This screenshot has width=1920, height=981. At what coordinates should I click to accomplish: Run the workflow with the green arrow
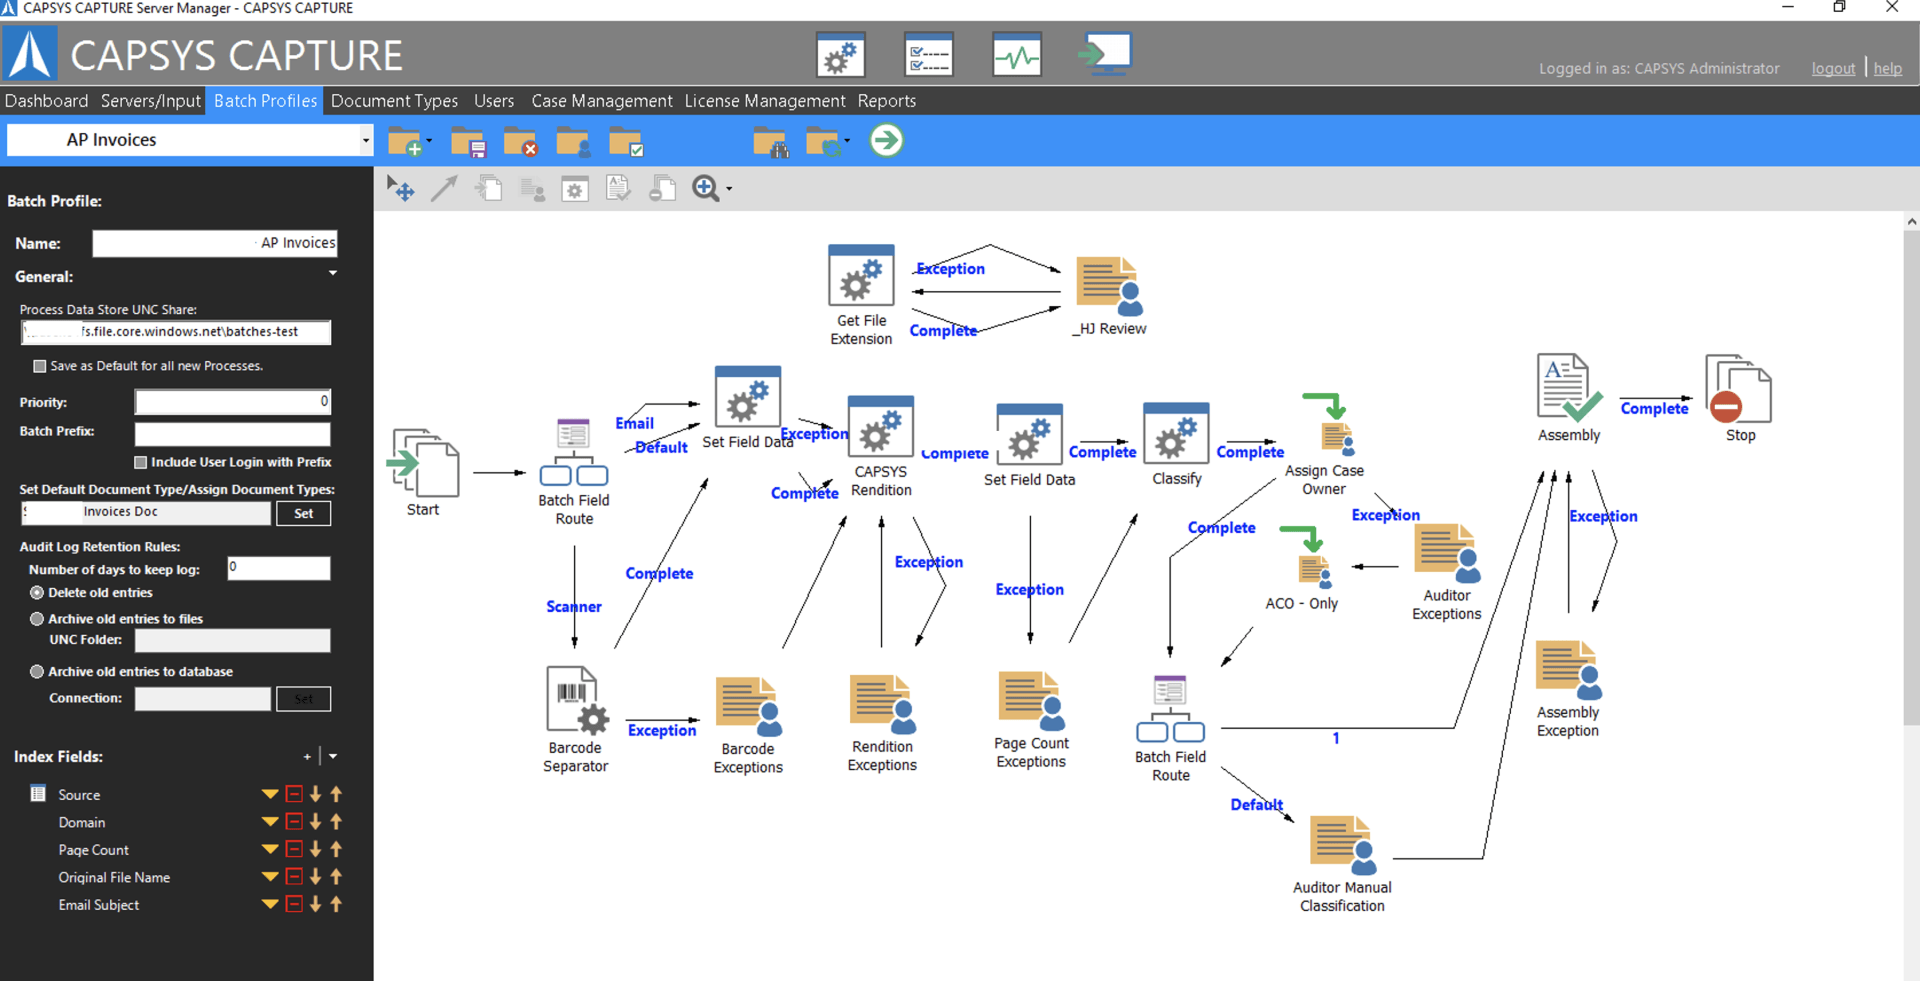(886, 141)
